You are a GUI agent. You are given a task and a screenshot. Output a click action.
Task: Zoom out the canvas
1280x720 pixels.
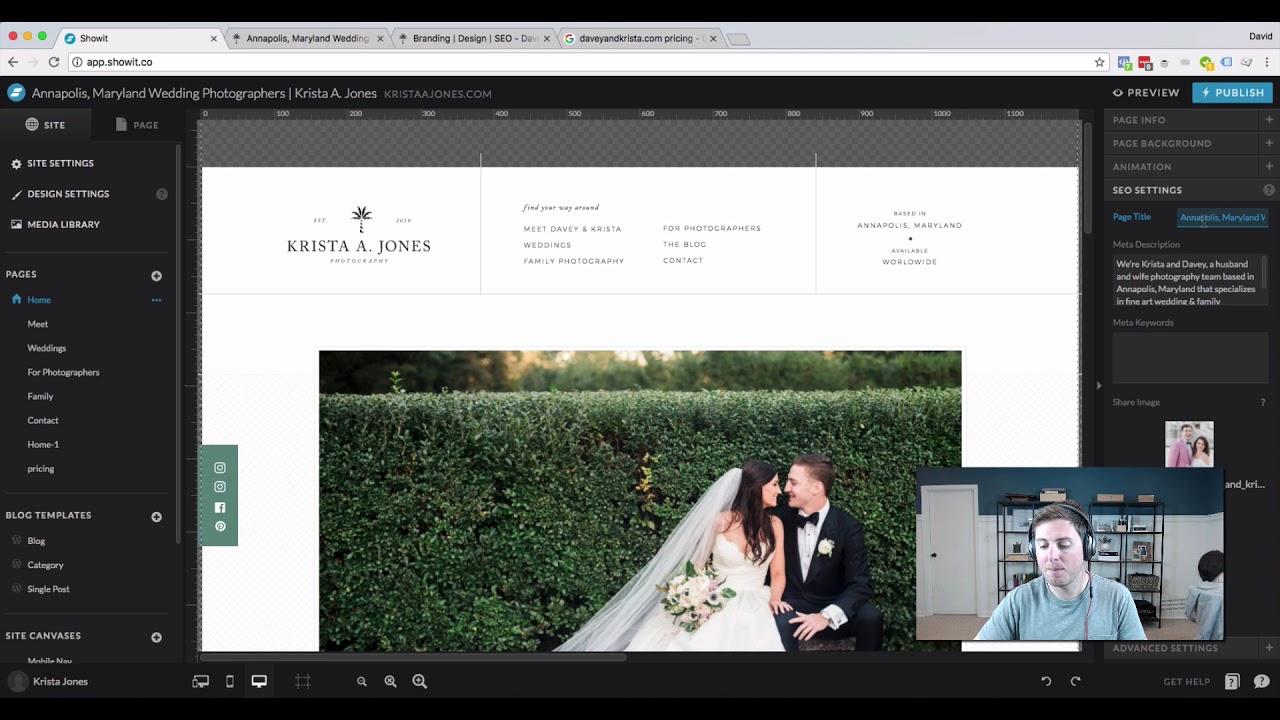[x=362, y=681]
